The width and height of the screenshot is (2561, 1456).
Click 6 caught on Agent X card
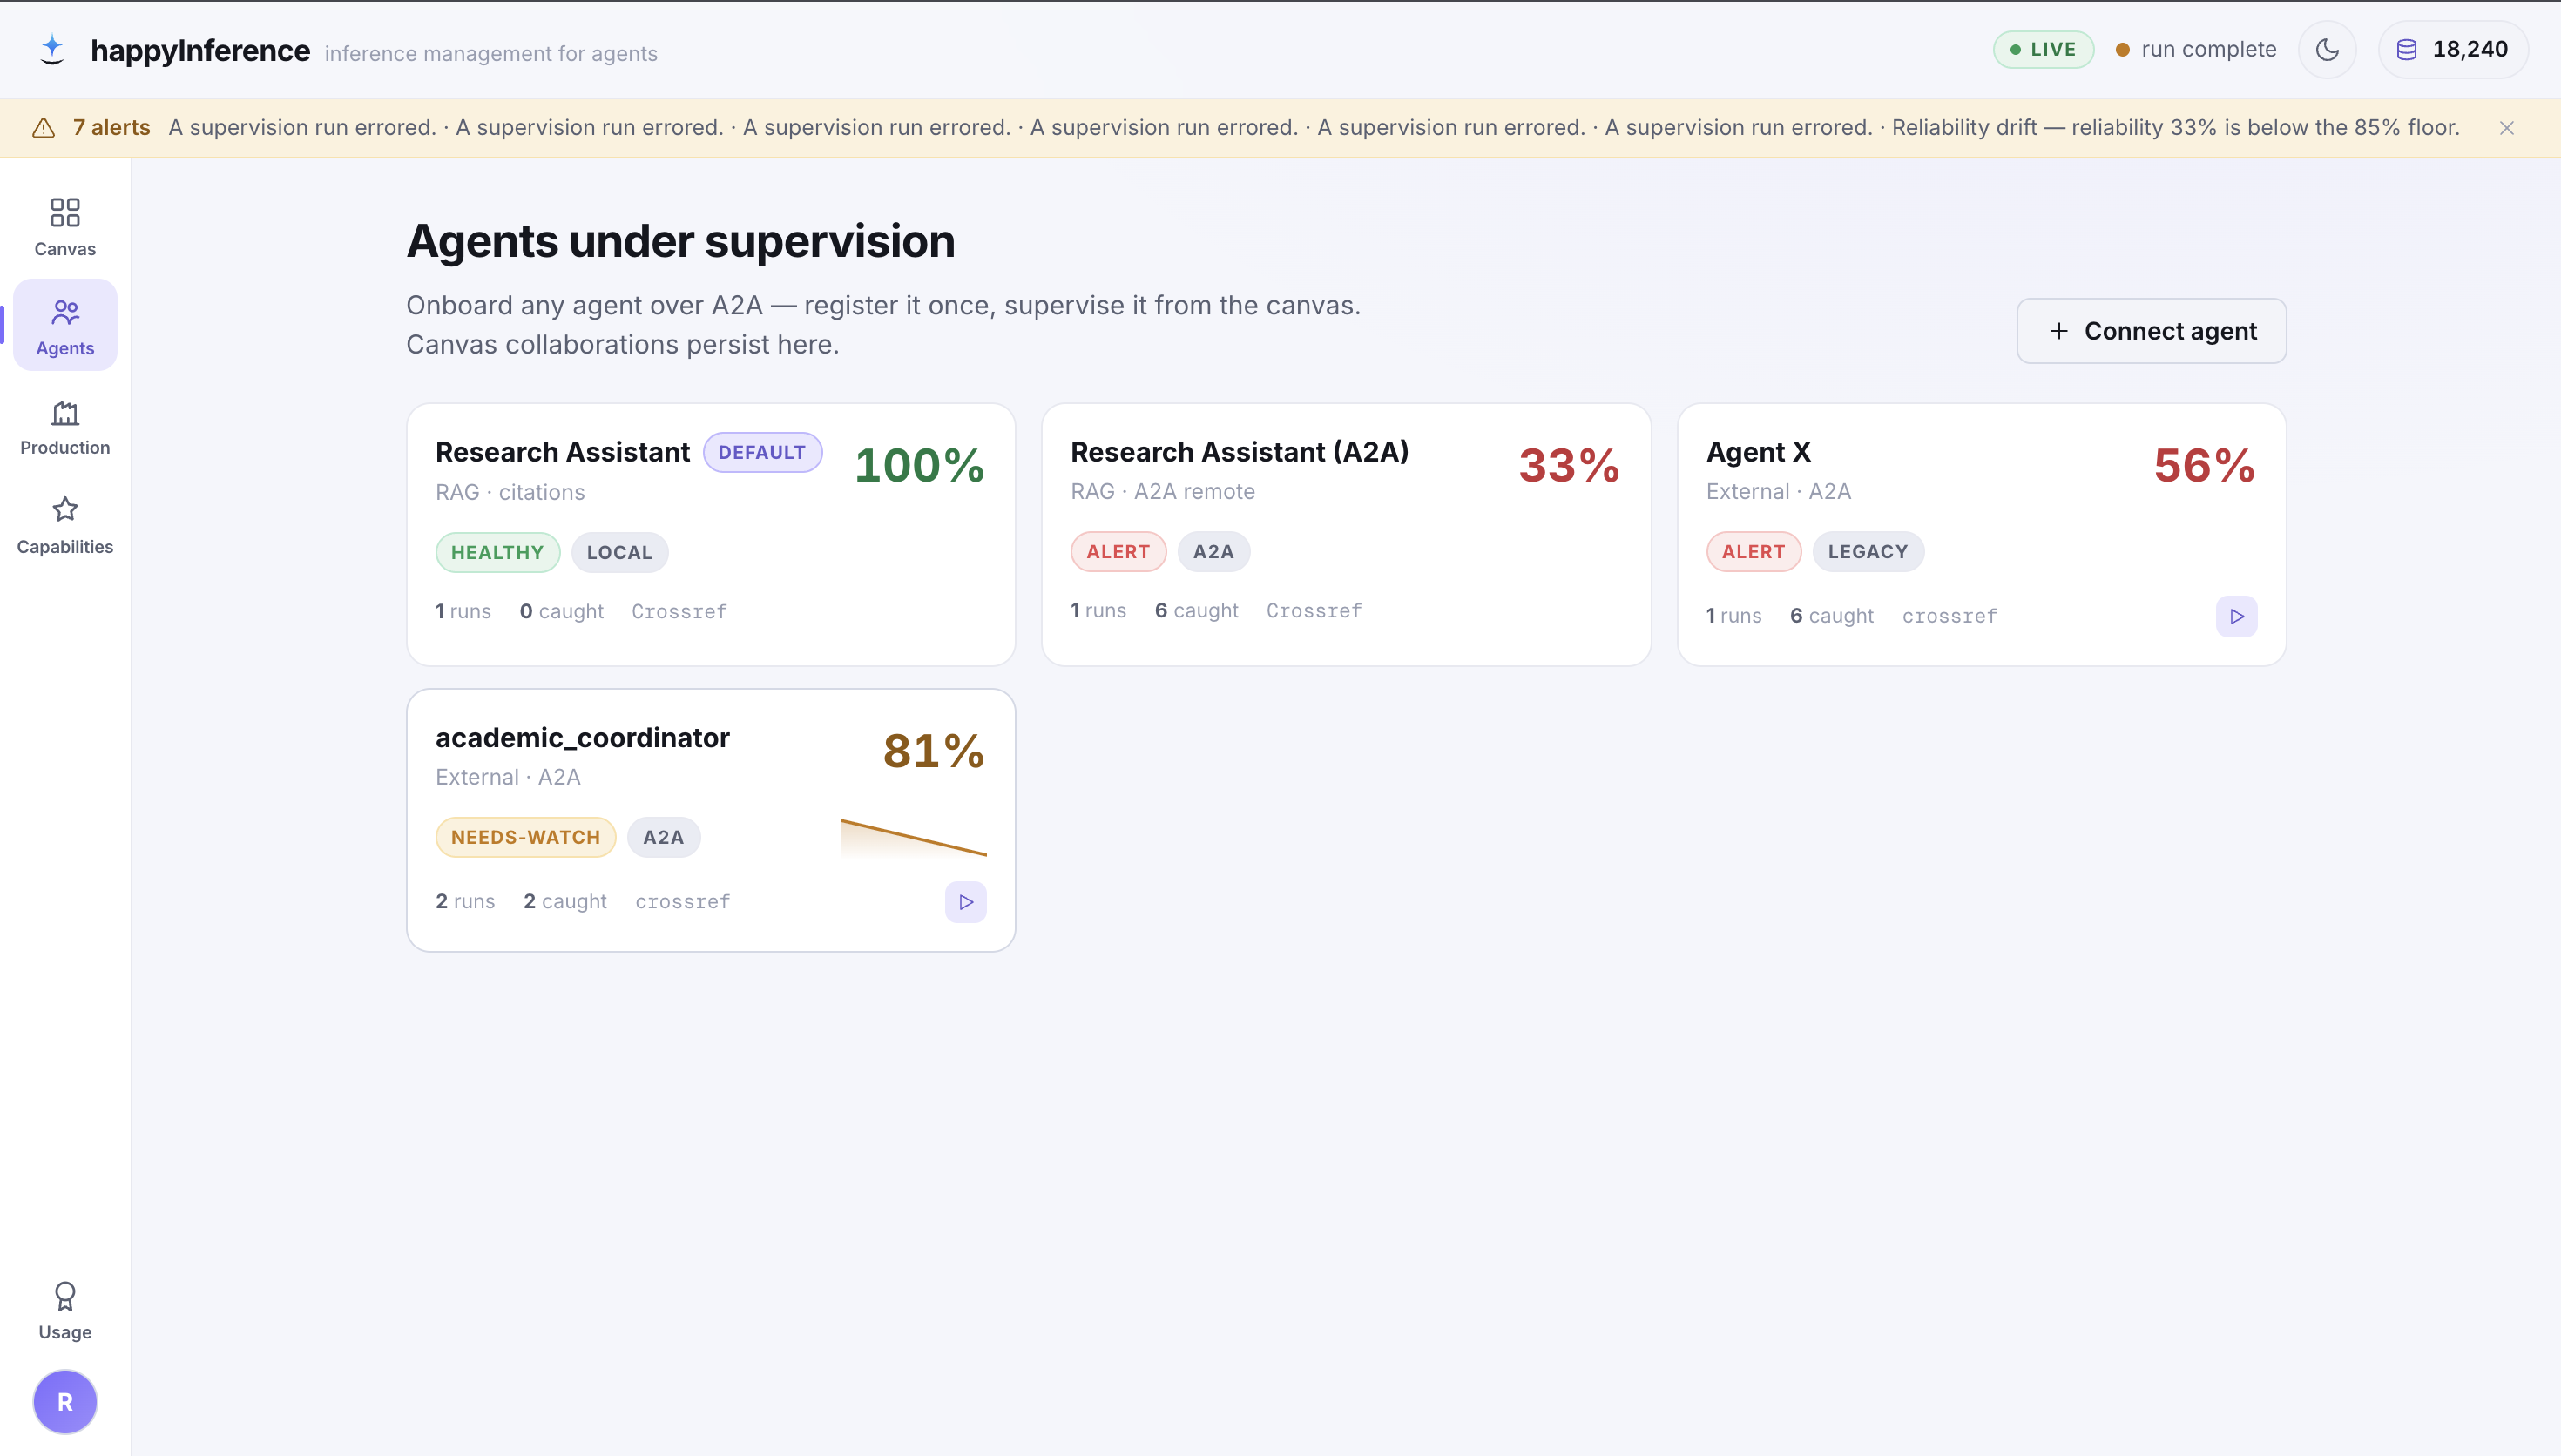pyautogui.click(x=1831, y=616)
